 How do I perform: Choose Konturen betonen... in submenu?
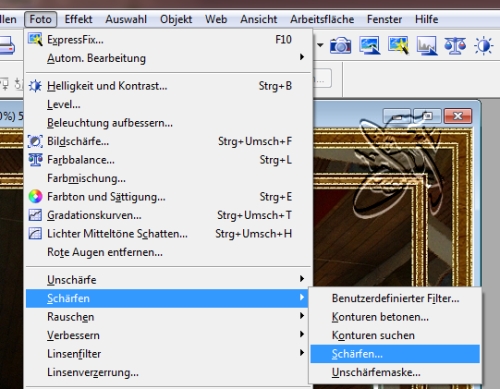tap(395, 317)
